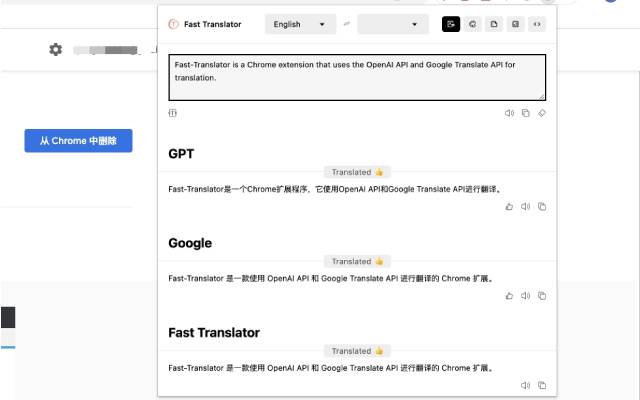Screen dimensions: 640x400
Task: Click the Fast Translator logo icon
Action: [x=173, y=24]
